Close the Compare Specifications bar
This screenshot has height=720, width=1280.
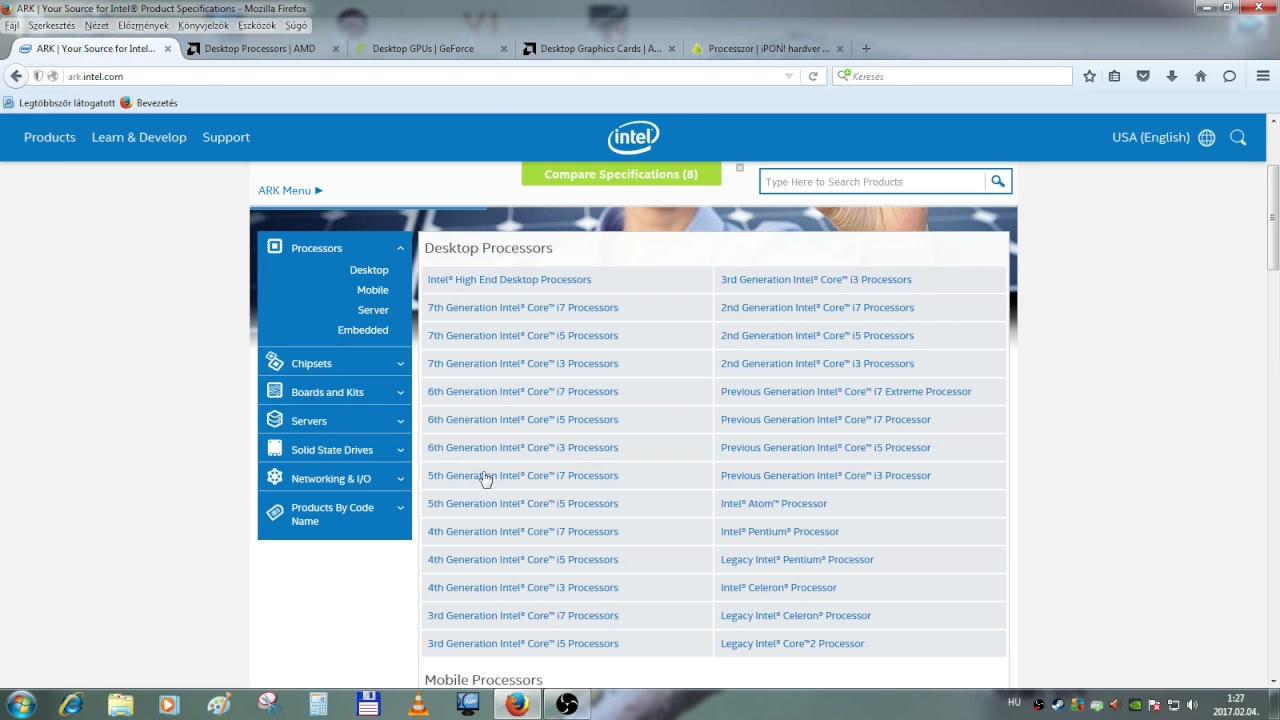(740, 168)
